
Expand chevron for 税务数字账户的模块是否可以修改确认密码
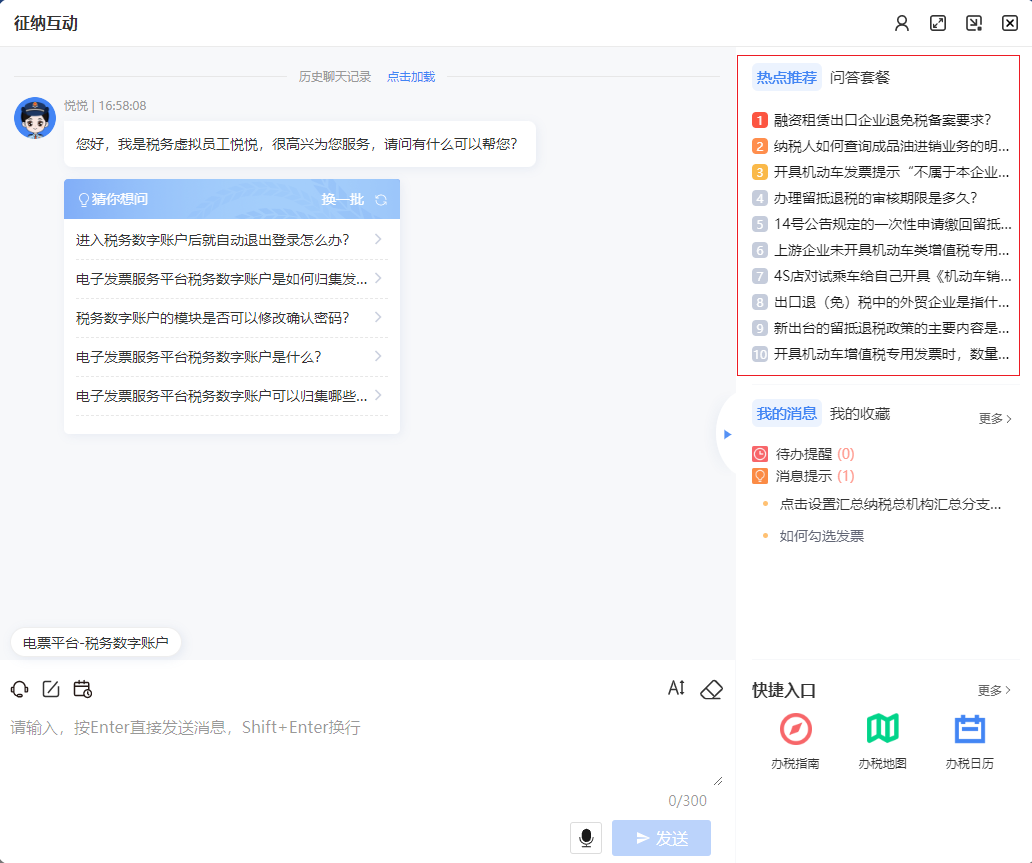[378, 317]
